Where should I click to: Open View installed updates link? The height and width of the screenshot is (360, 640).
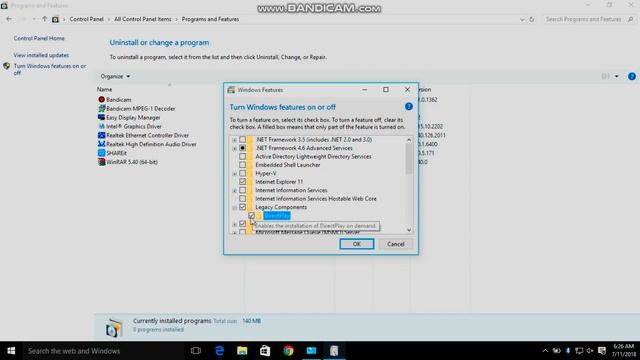[x=41, y=55]
